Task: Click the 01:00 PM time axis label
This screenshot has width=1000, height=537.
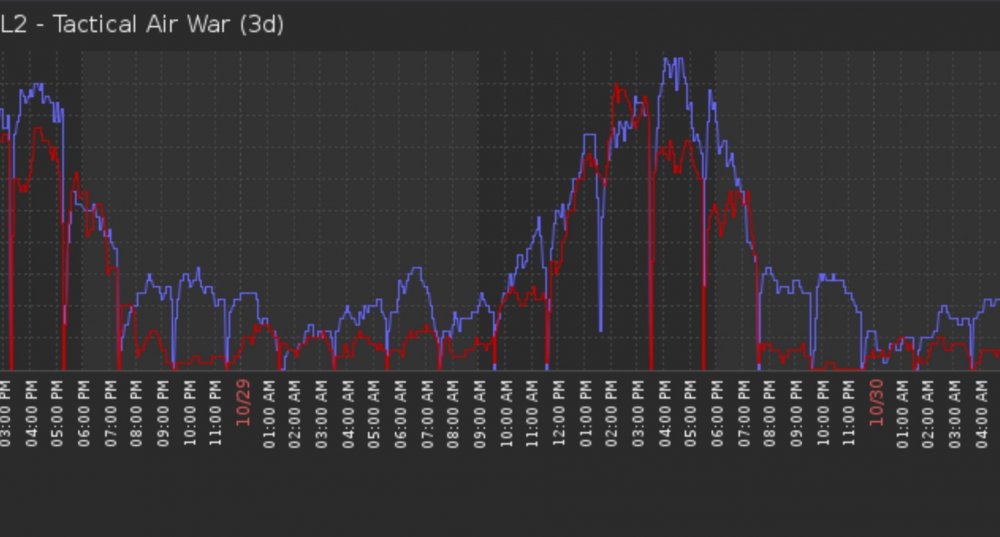Action: click(x=585, y=414)
